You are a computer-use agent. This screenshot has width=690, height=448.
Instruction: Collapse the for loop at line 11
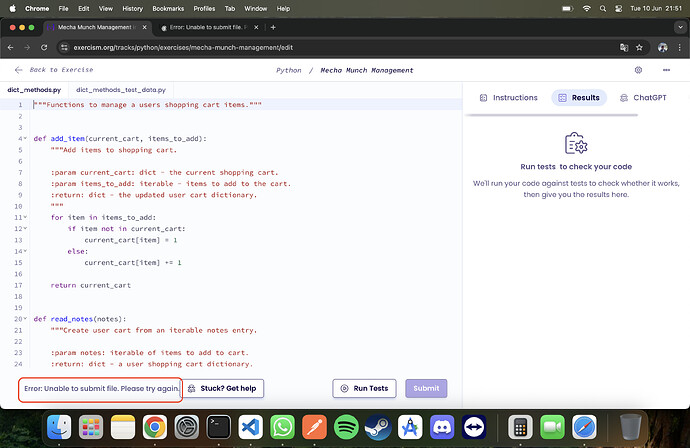coord(25,217)
